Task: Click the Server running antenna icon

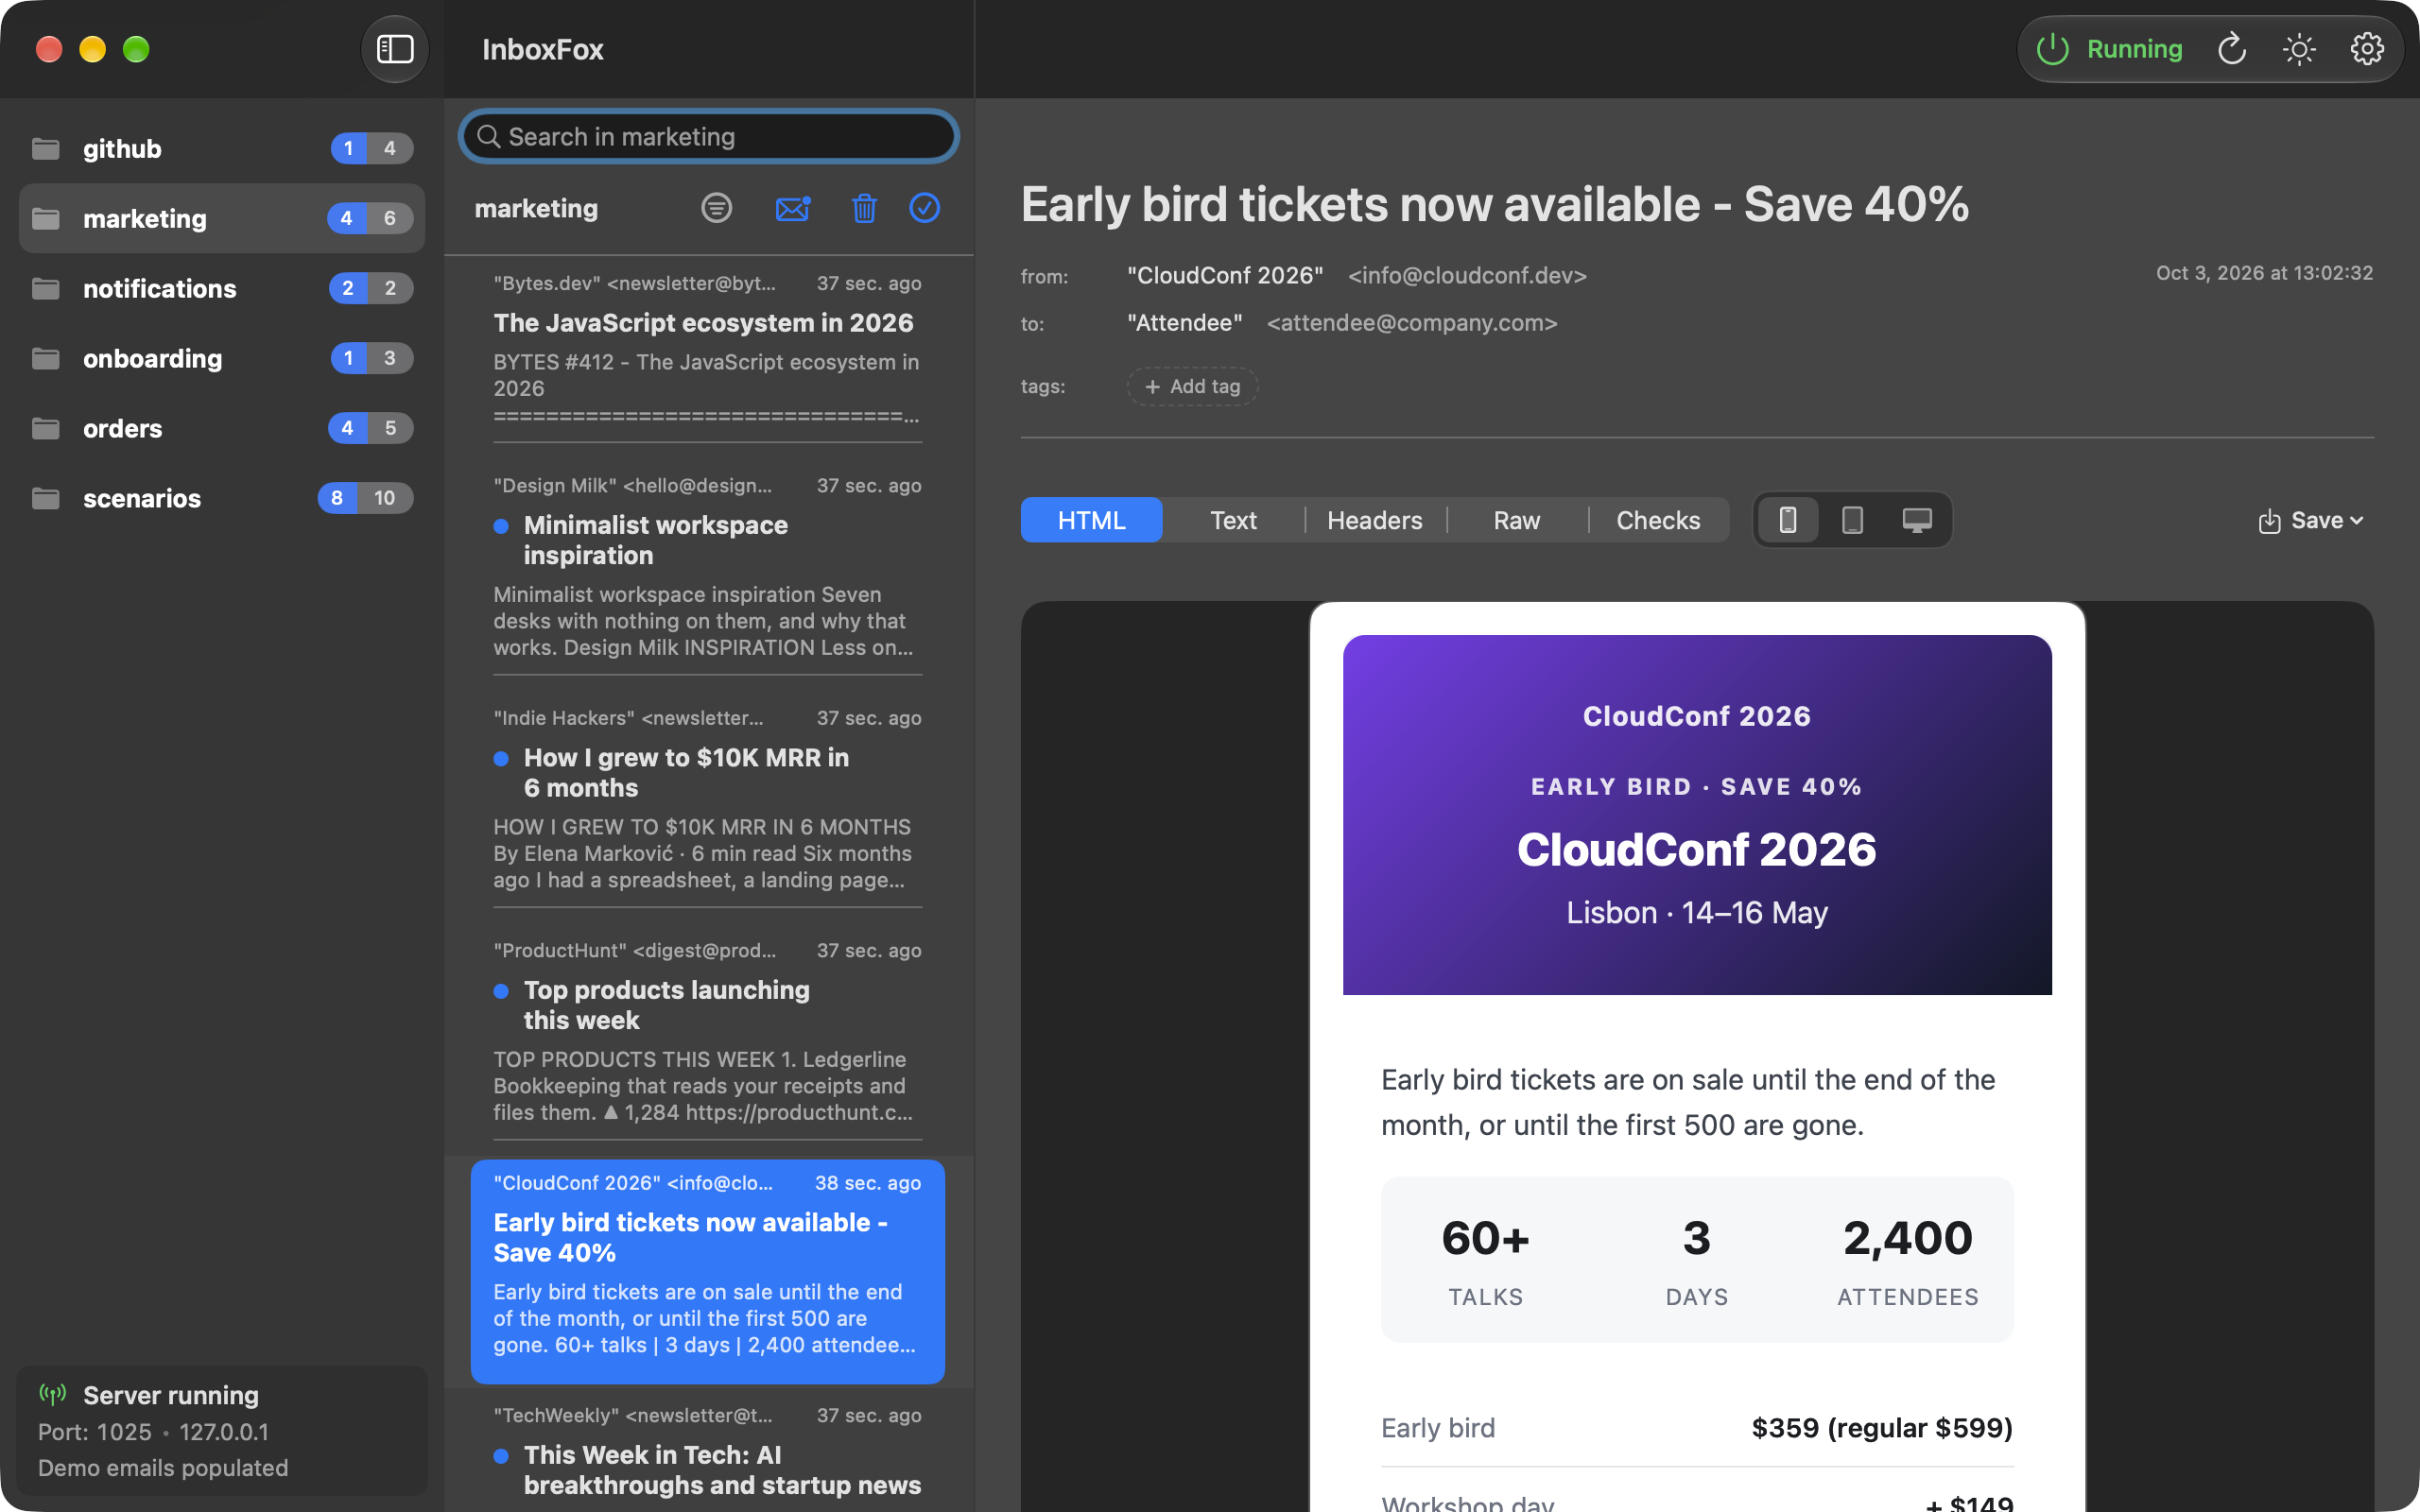Action: pos(52,1393)
